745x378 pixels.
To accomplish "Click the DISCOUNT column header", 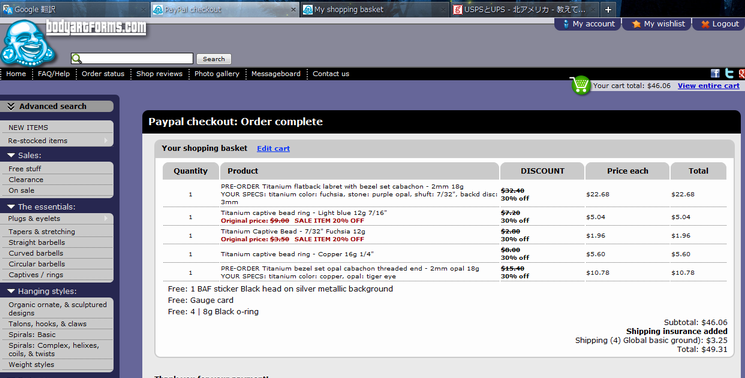I will point(542,171).
